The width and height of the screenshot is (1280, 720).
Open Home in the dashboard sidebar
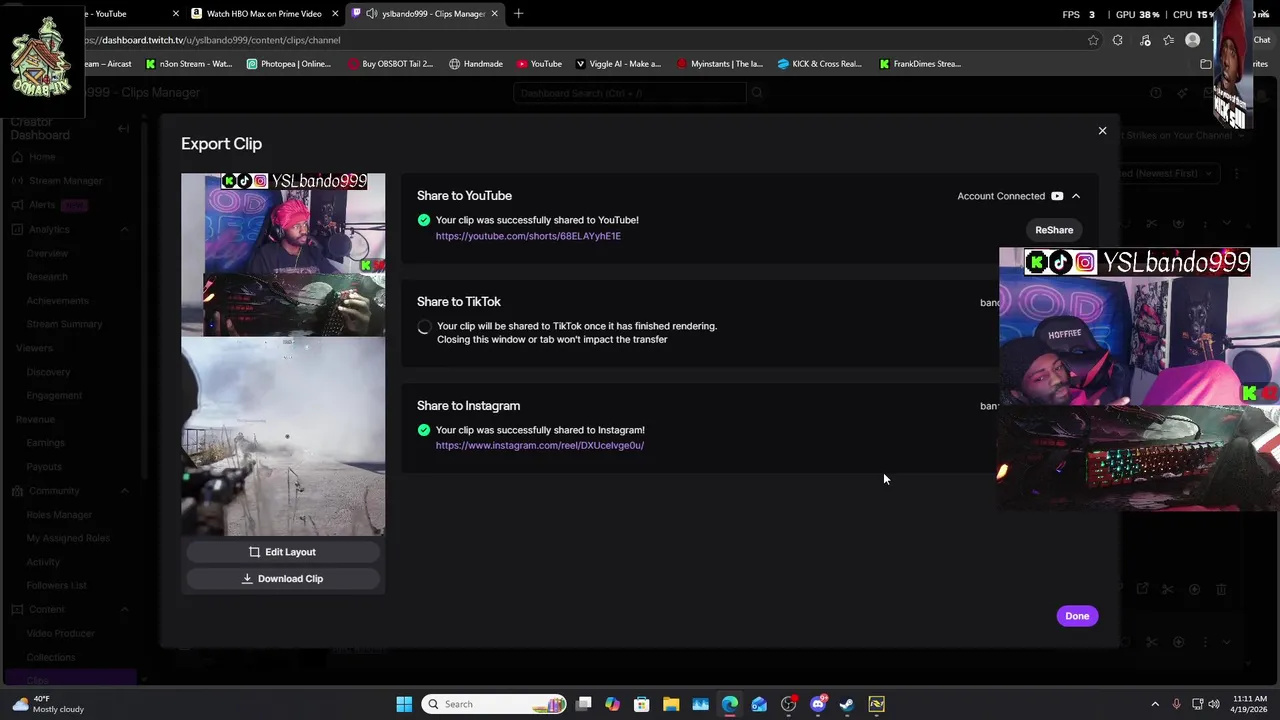pyautogui.click(x=42, y=157)
